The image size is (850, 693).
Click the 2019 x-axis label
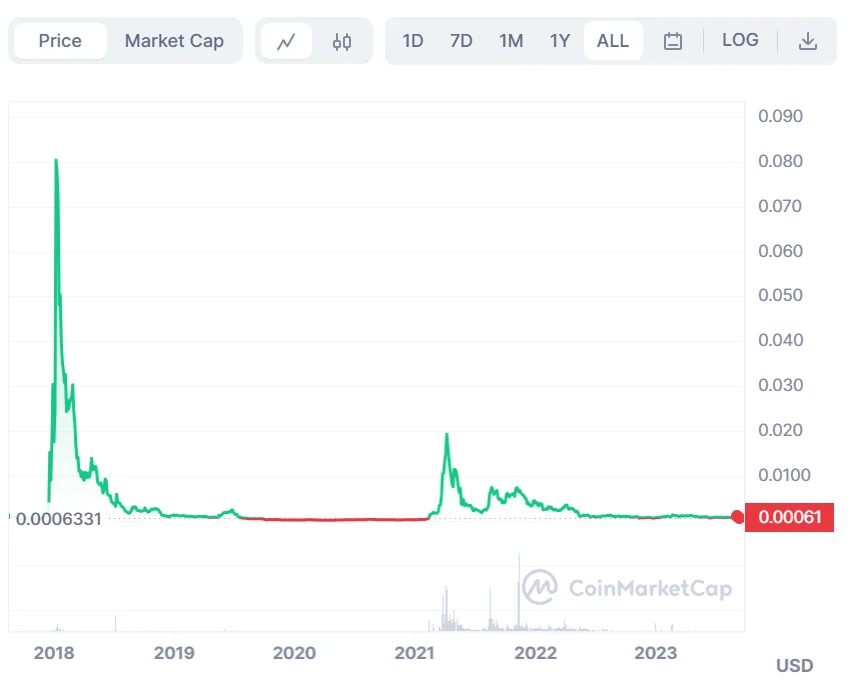pyautogui.click(x=174, y=653)
